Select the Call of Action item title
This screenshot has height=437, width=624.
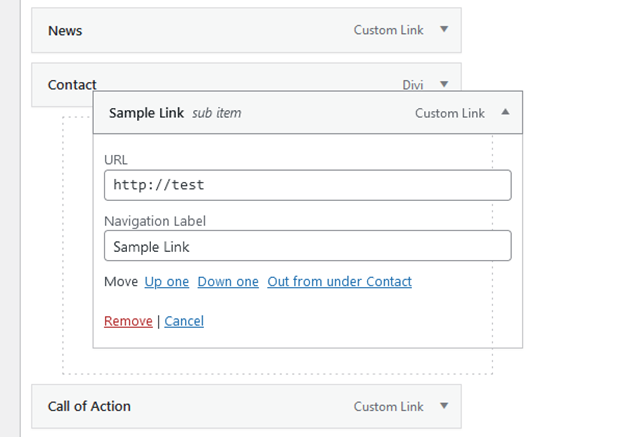[89, 406]
